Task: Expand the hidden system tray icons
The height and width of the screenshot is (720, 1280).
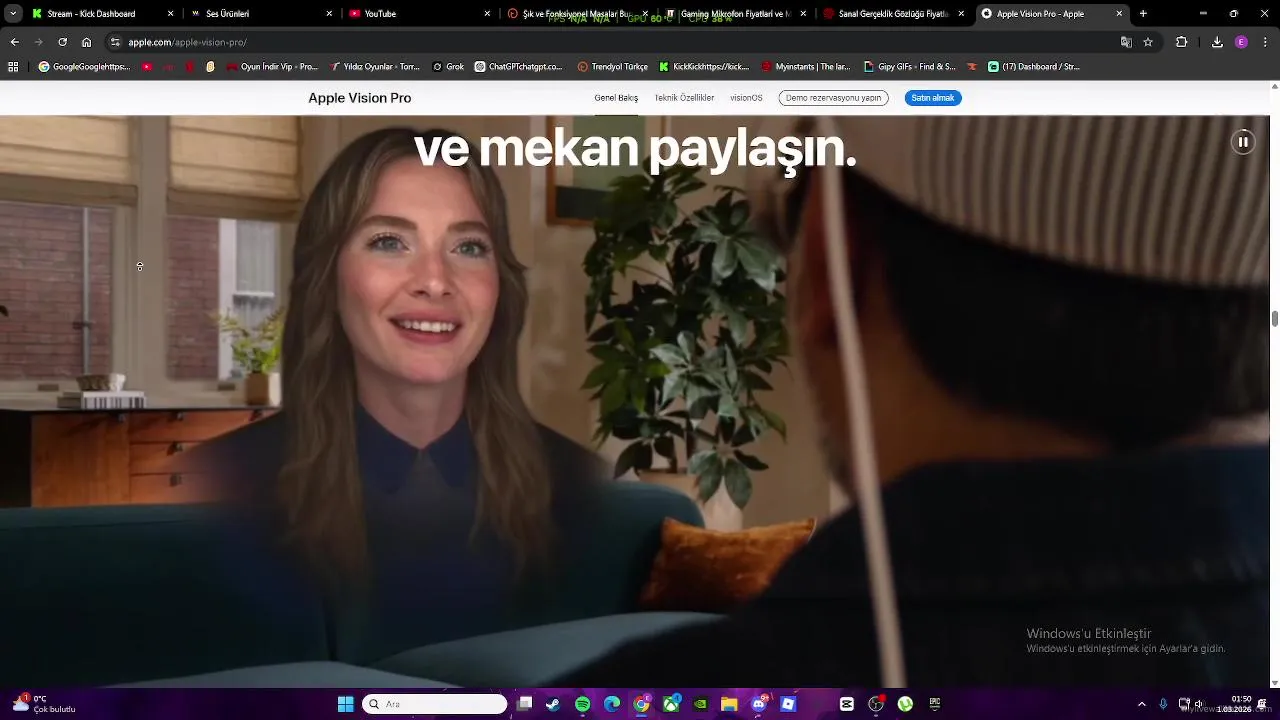Action: tap(1142, 704)
